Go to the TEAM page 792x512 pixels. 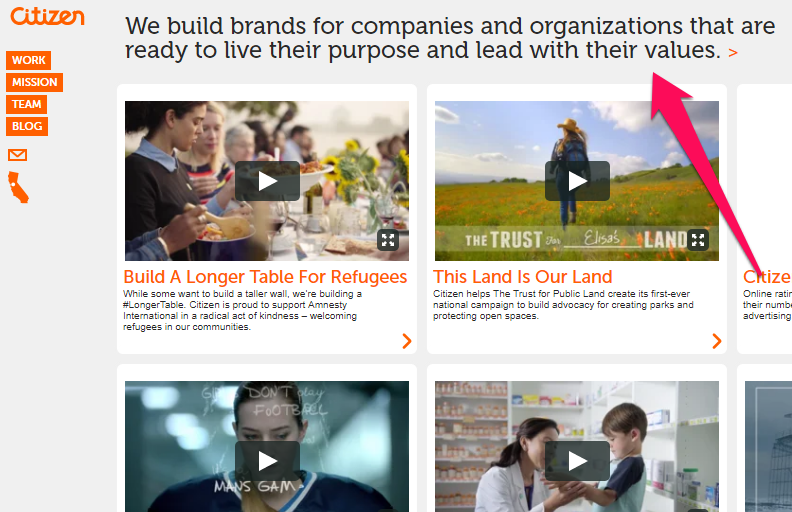[x=27, y=105]
